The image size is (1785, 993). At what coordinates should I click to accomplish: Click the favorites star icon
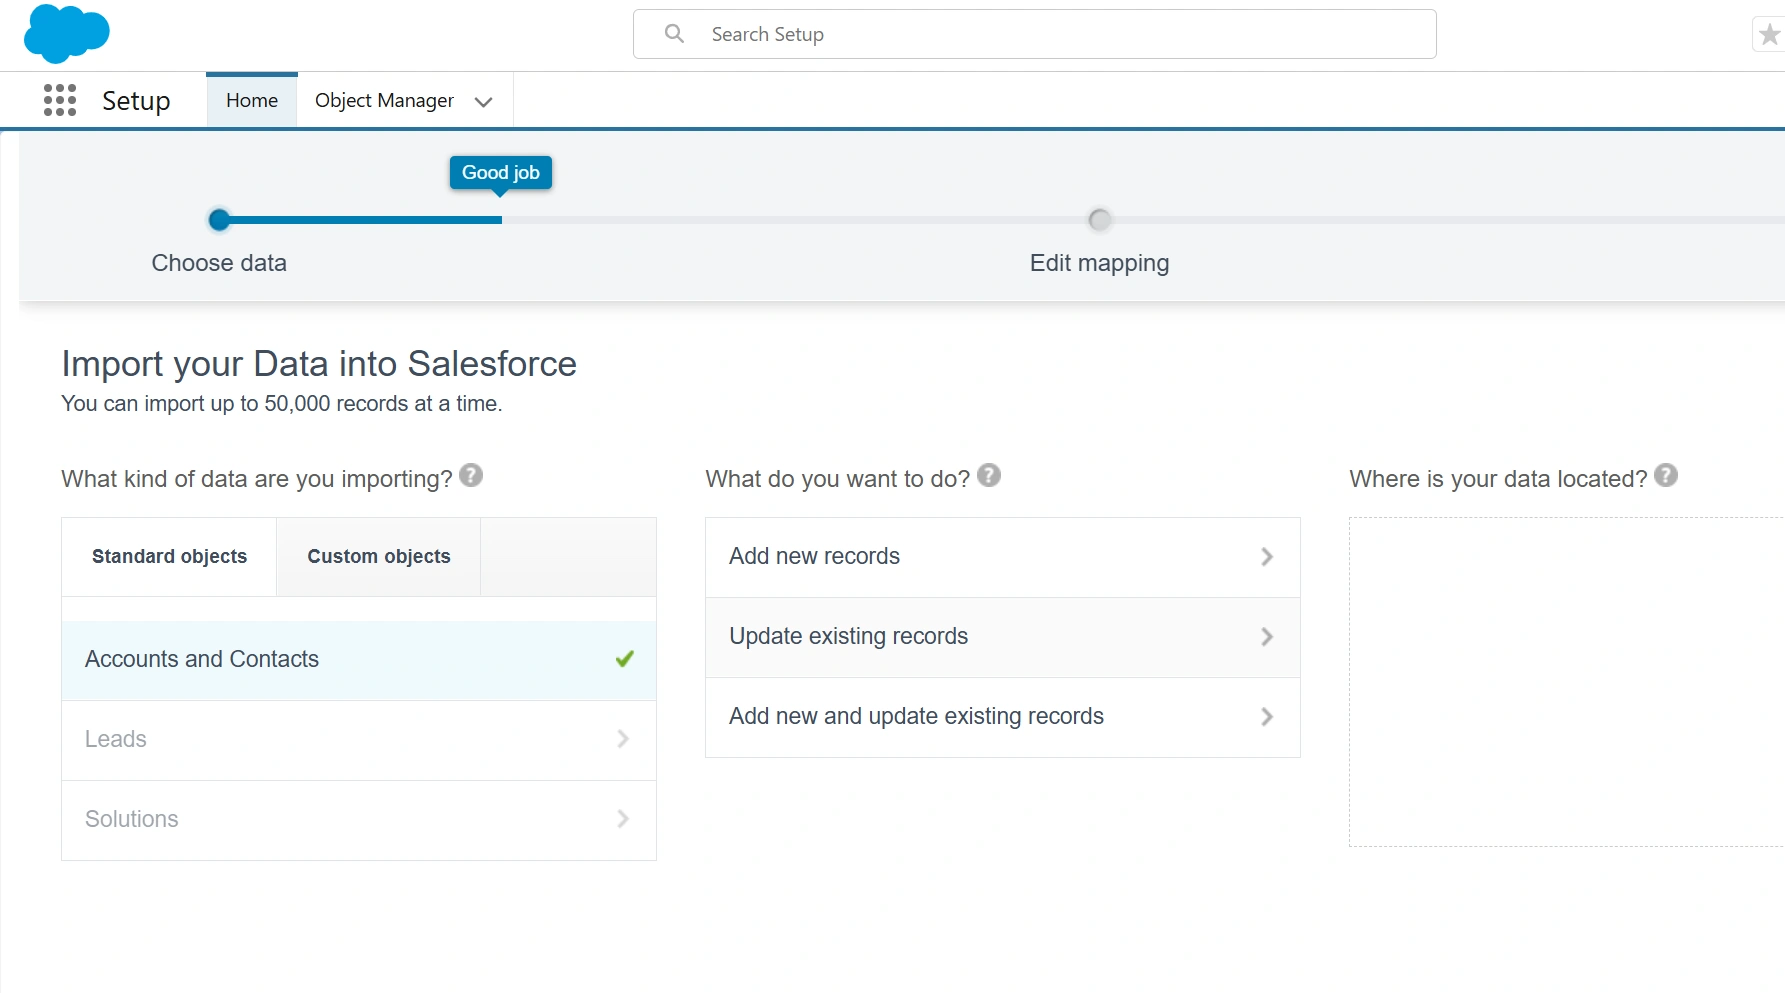[1768, 33]
